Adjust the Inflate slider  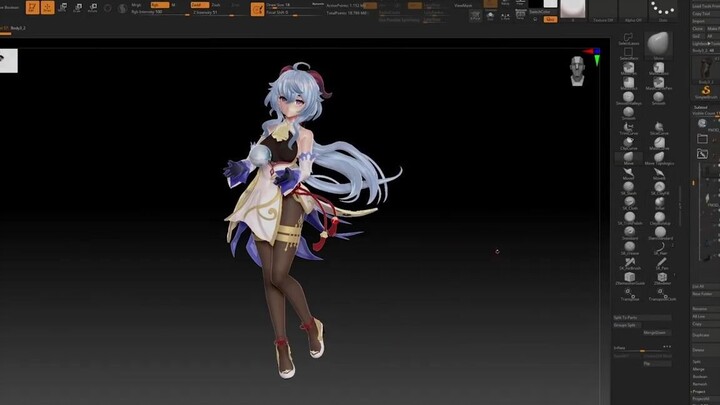pyautogui.click(x=642, y=349)
